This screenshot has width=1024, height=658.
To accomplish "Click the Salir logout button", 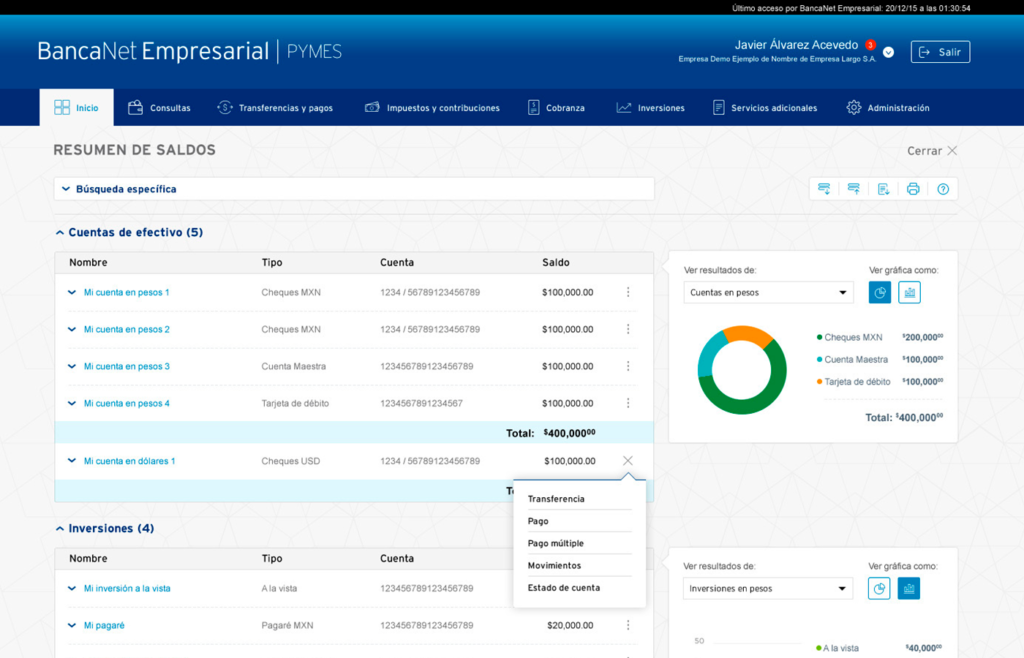I will tap(940, 52).
